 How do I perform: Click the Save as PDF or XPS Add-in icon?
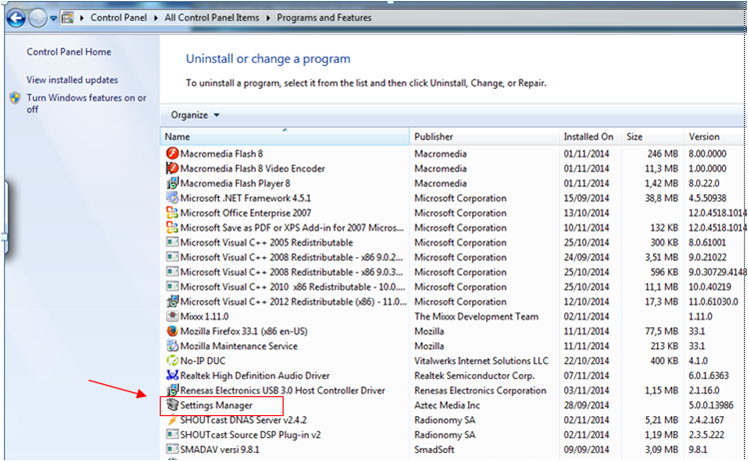pos(172,227)
